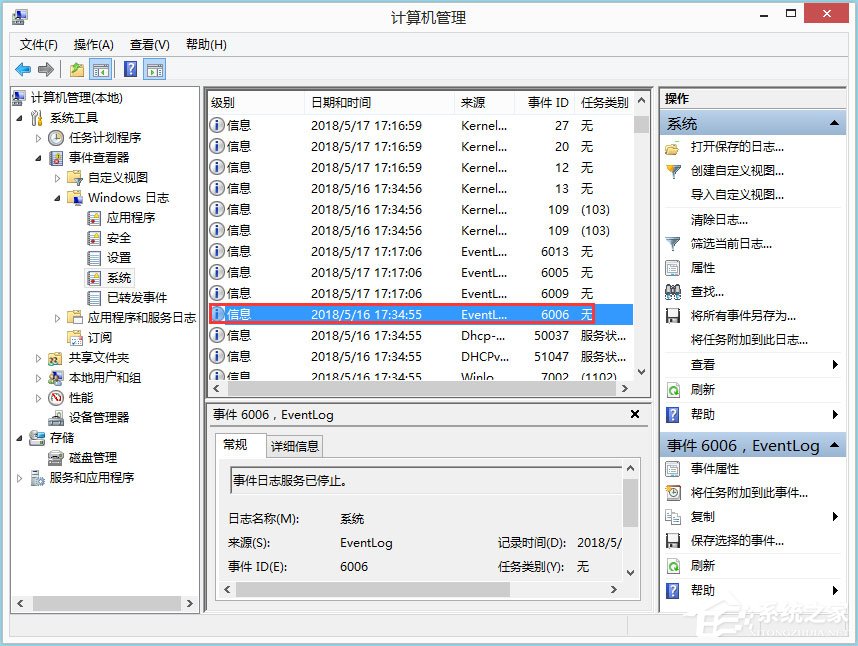The height and width of the screenshot is (646, 858).
Task: Collapse the 系统 actions section
Action: (x=835, y=122)
